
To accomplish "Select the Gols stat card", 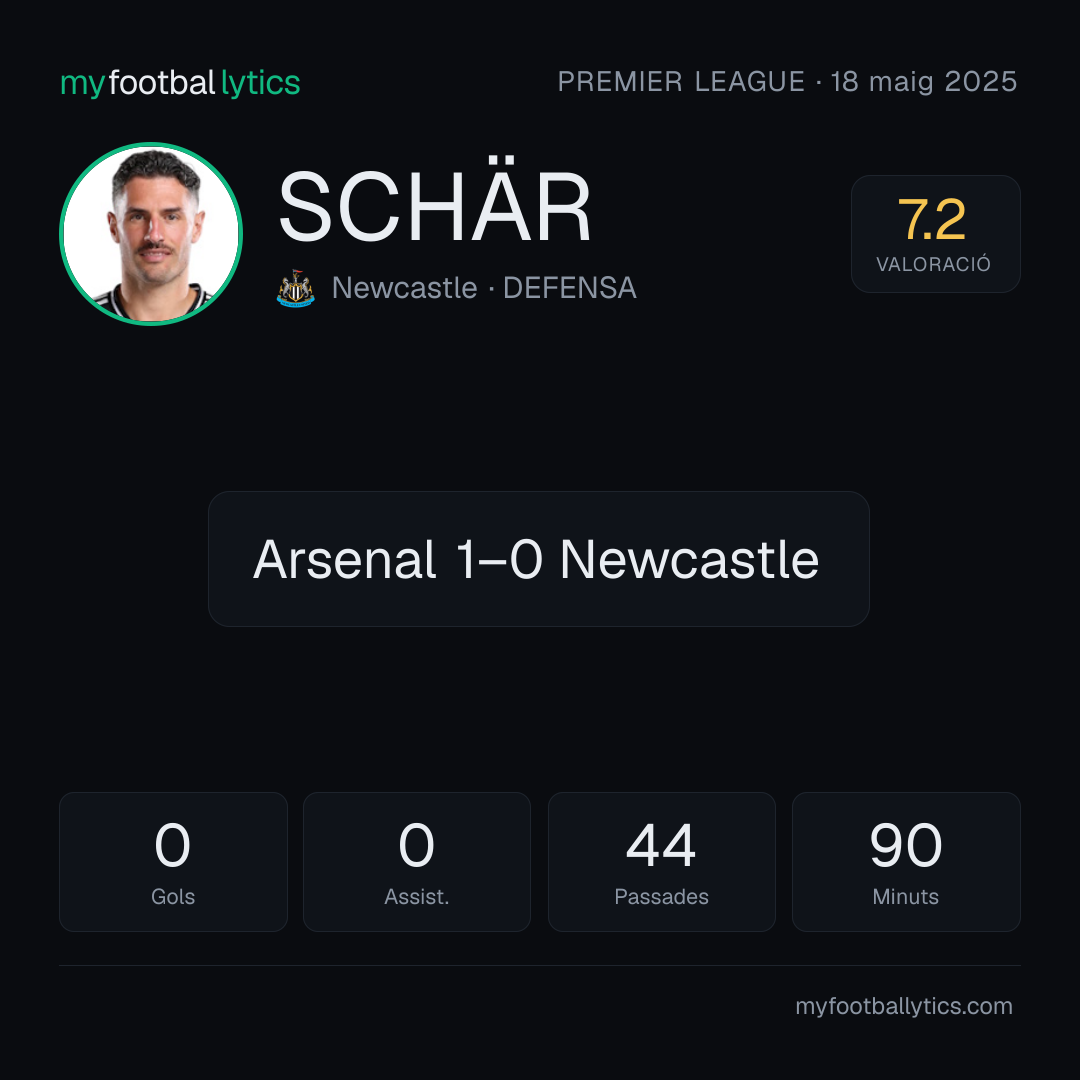I will [x=173, y=862].
